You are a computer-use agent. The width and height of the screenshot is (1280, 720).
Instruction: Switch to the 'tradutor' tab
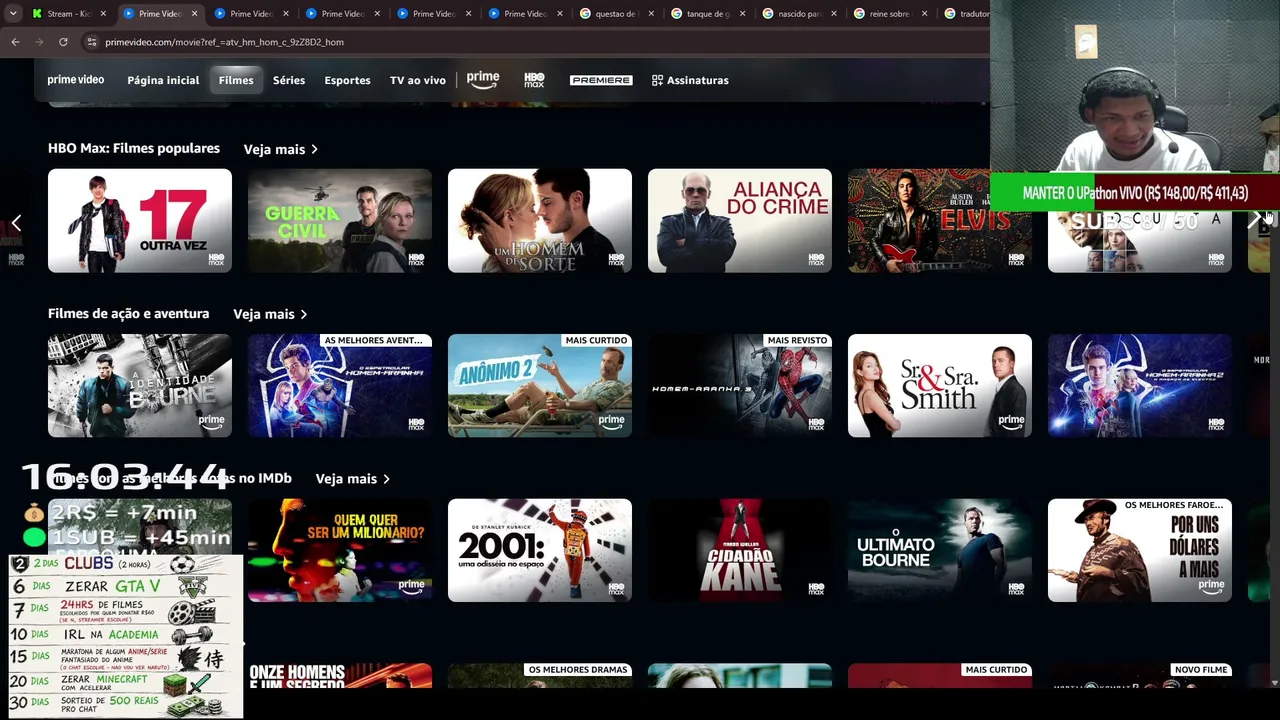coord(967,14)
